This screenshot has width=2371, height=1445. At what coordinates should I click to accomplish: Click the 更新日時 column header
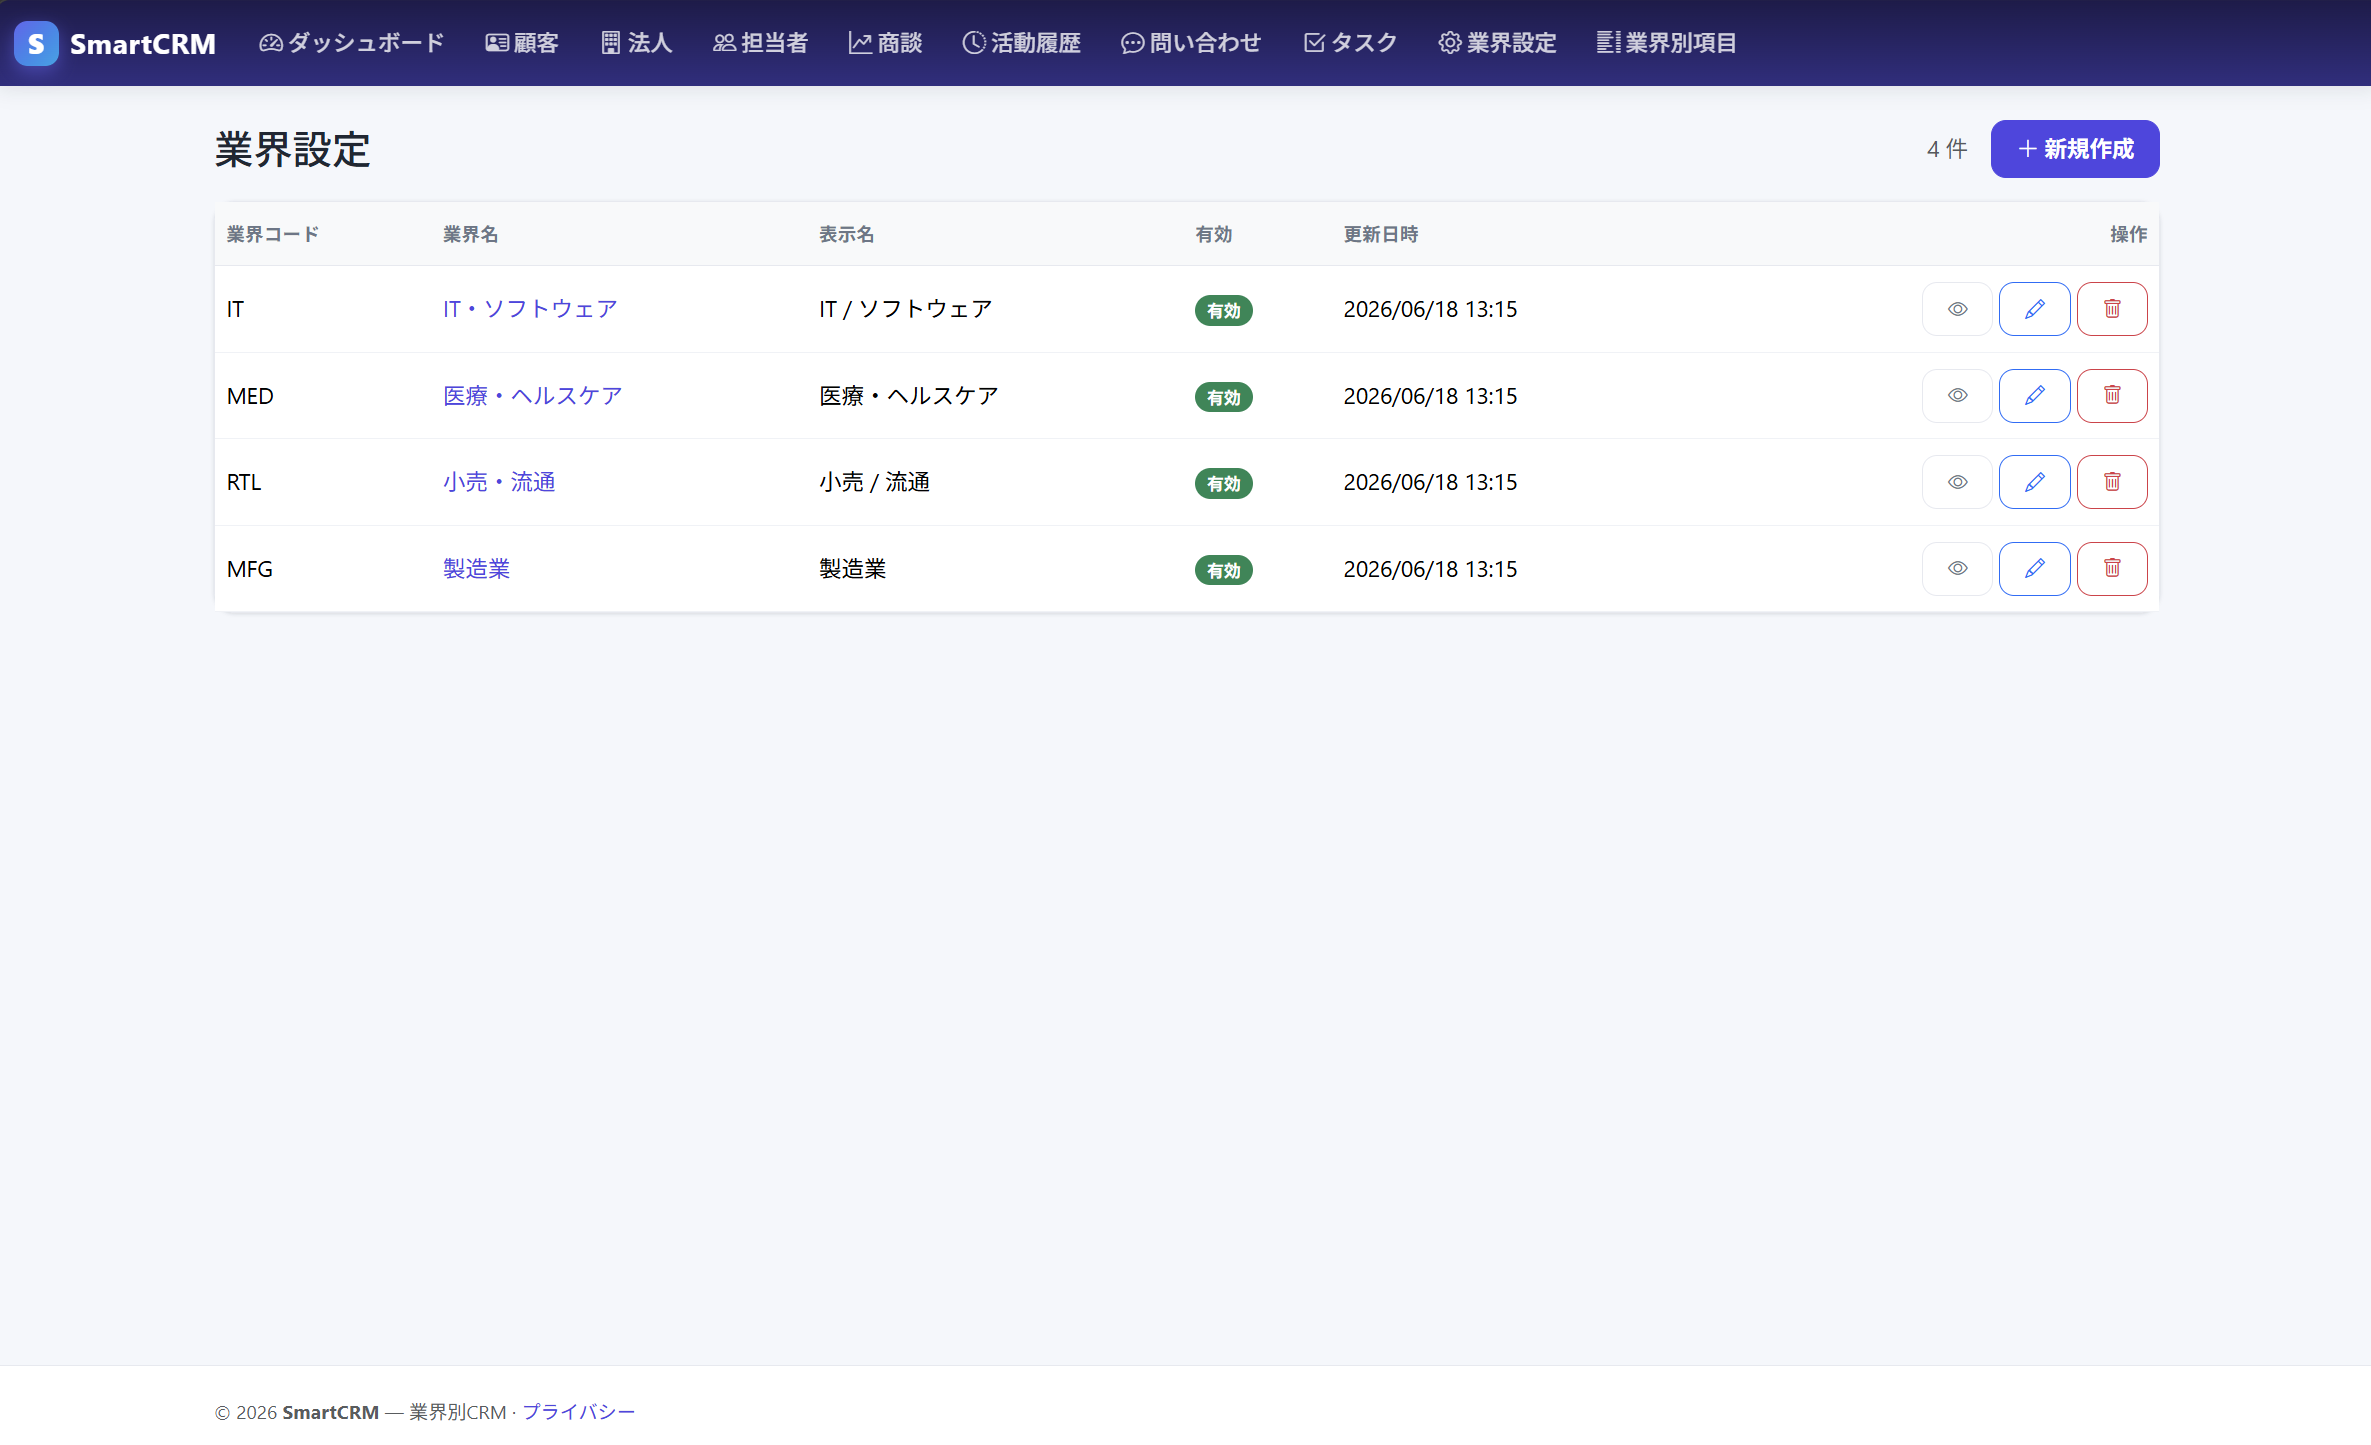[x=1380, y=234]
